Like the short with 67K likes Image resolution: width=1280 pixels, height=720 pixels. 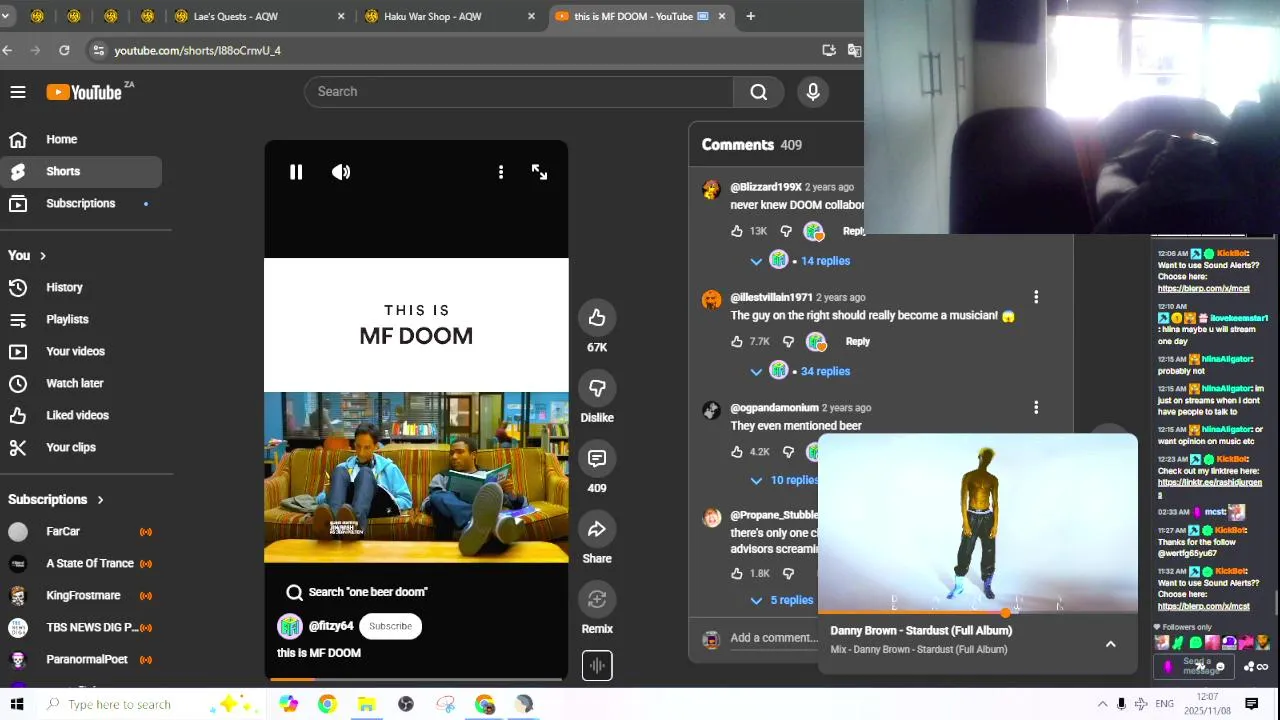tap(597, 318)
